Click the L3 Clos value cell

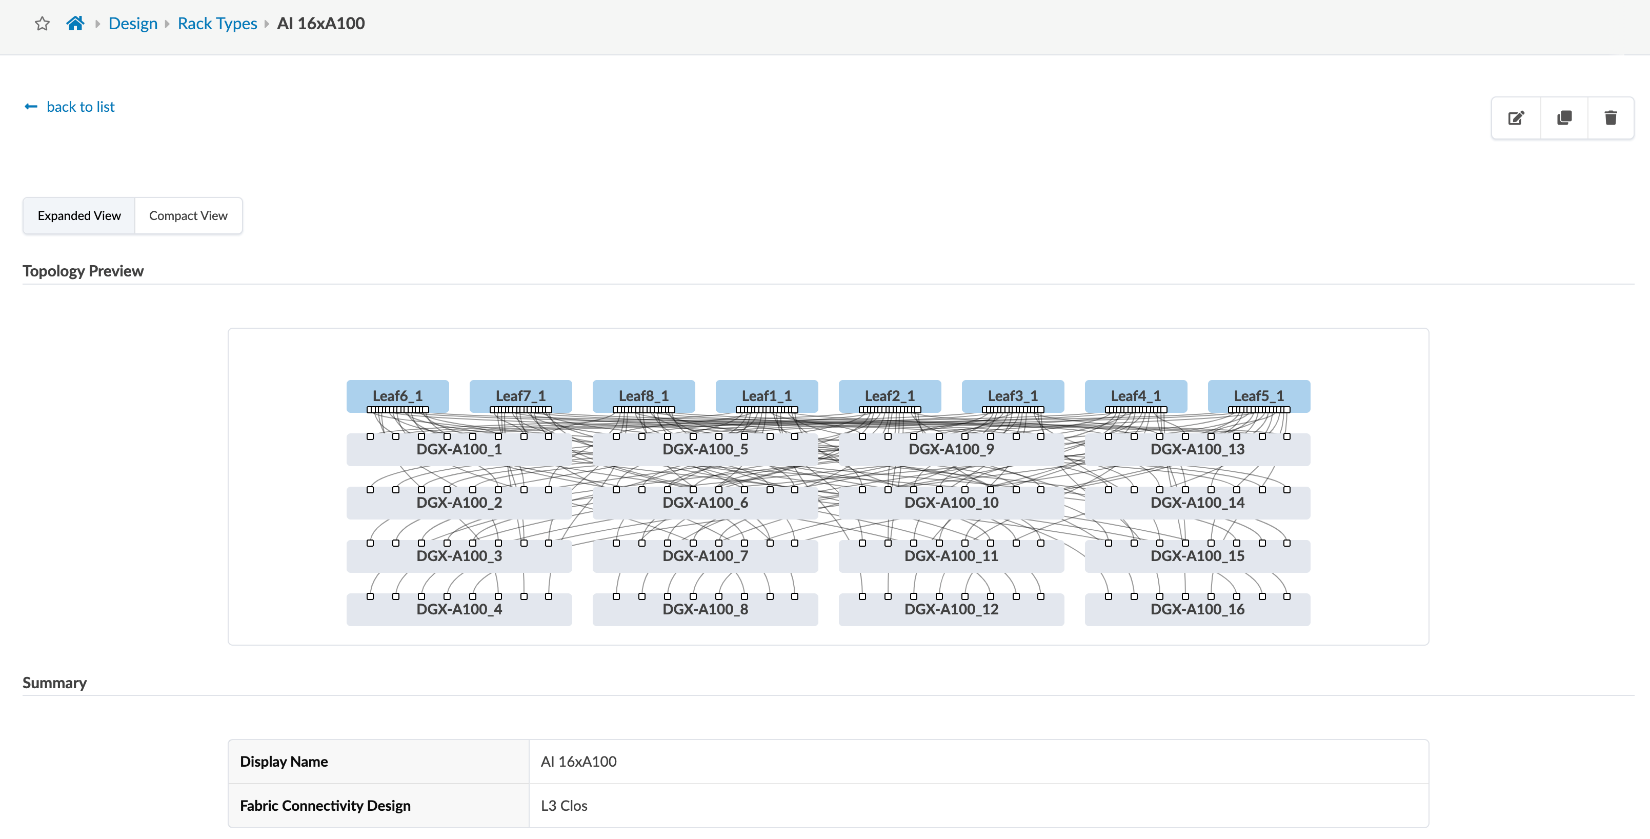(x=979, y=806)
